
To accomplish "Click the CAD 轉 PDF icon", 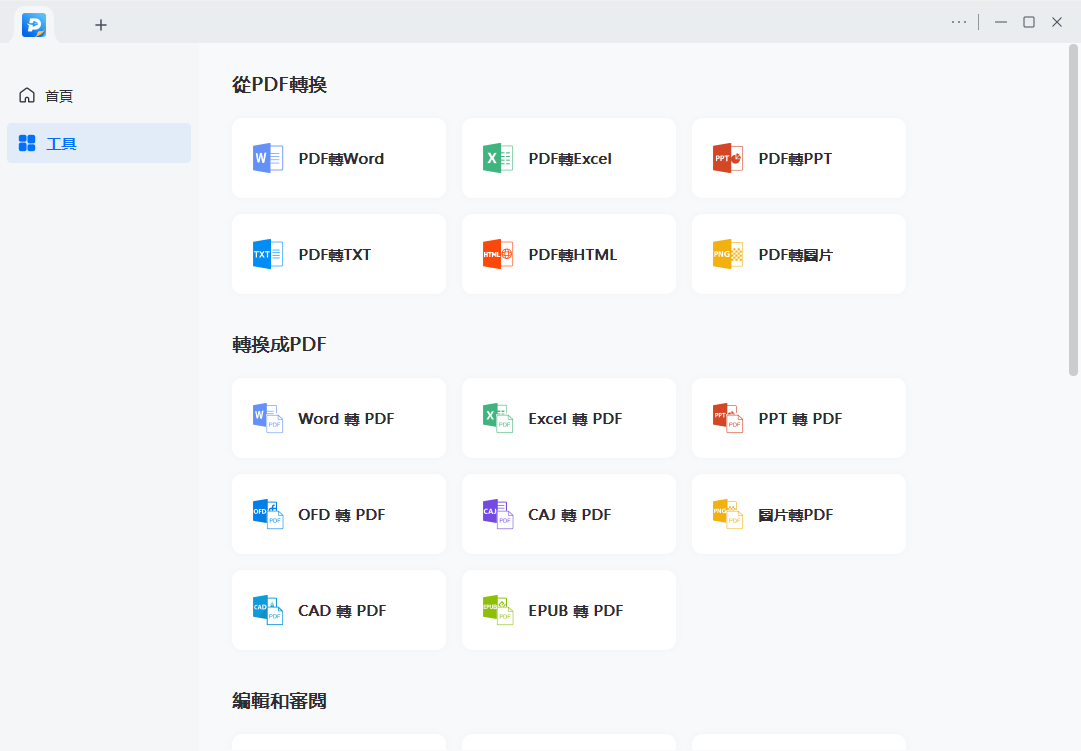I will [267, 610].
